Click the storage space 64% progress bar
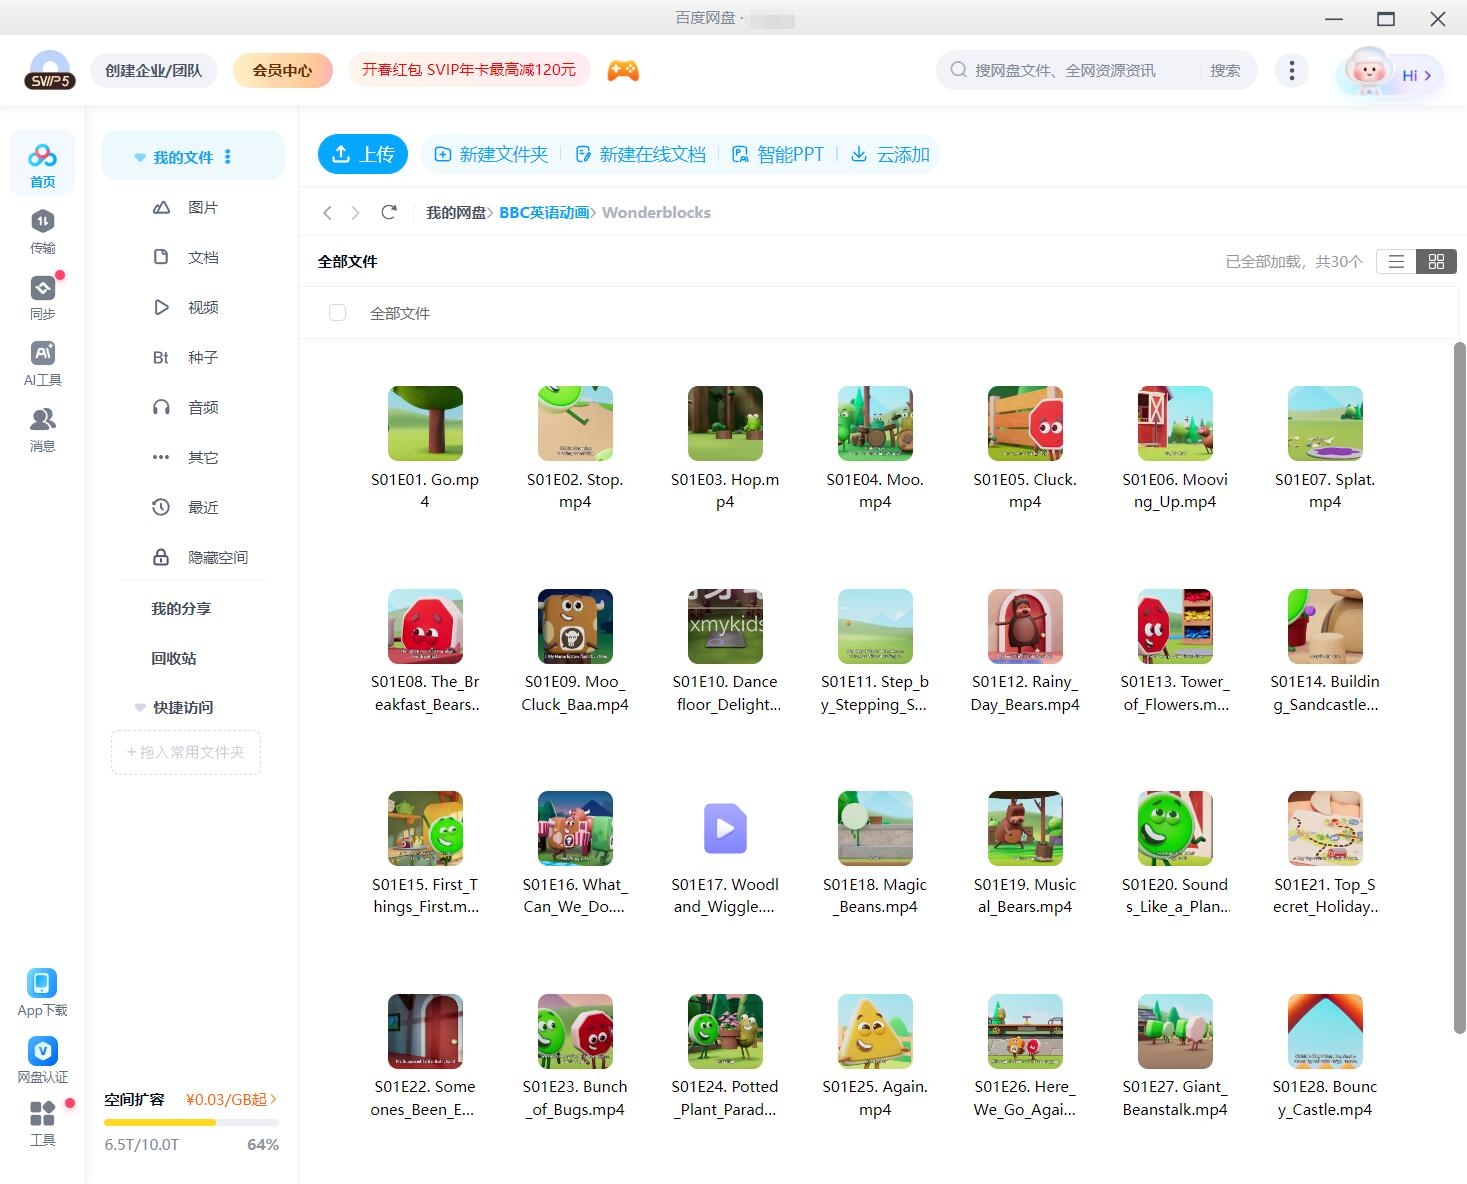Image resolution: width=1467 pixels, height=1184 pixels. (x=191, y=1122)
